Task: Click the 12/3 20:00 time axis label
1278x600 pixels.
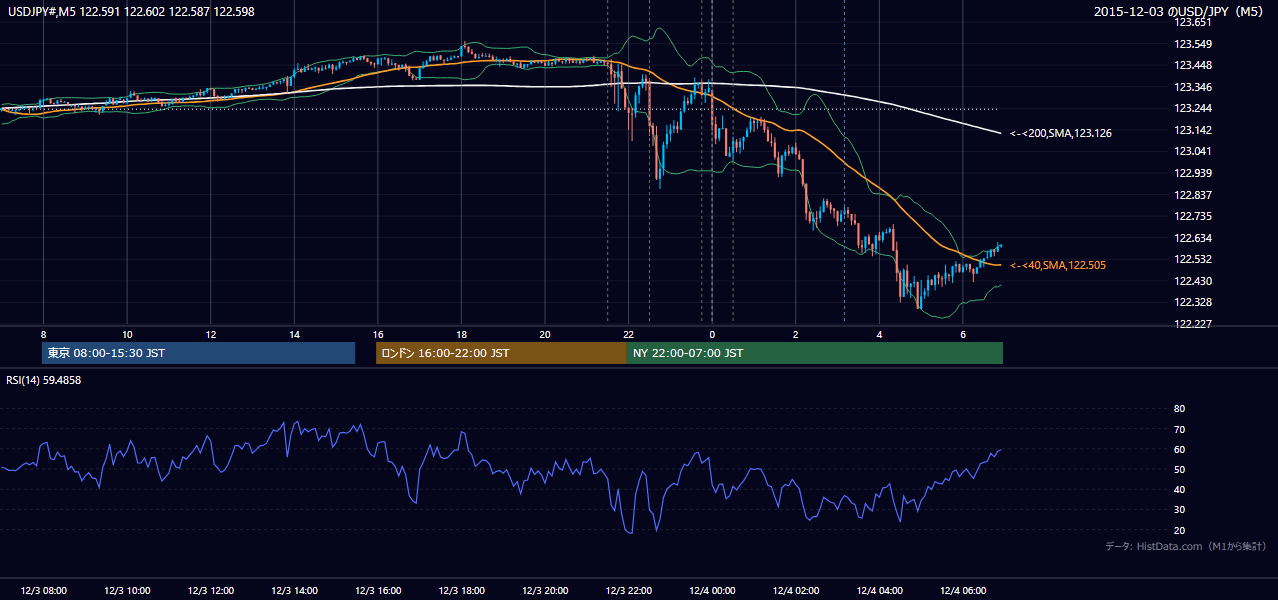Action: (545, 591)
